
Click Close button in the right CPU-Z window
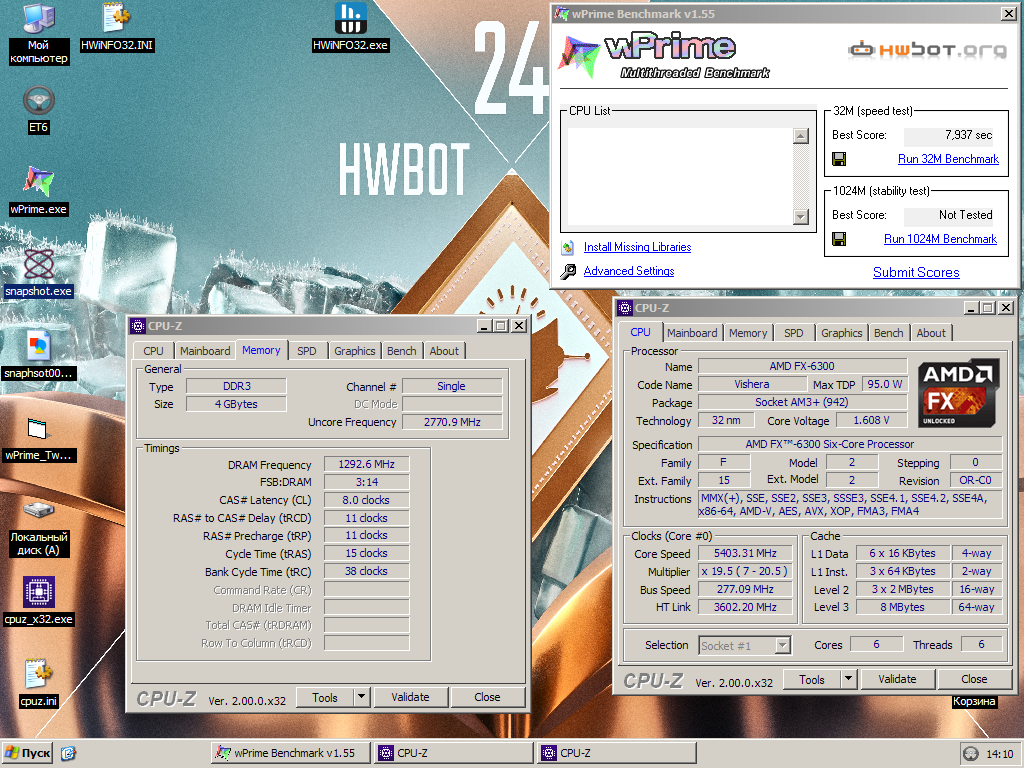pyautogui.click(x=974, y=679)
